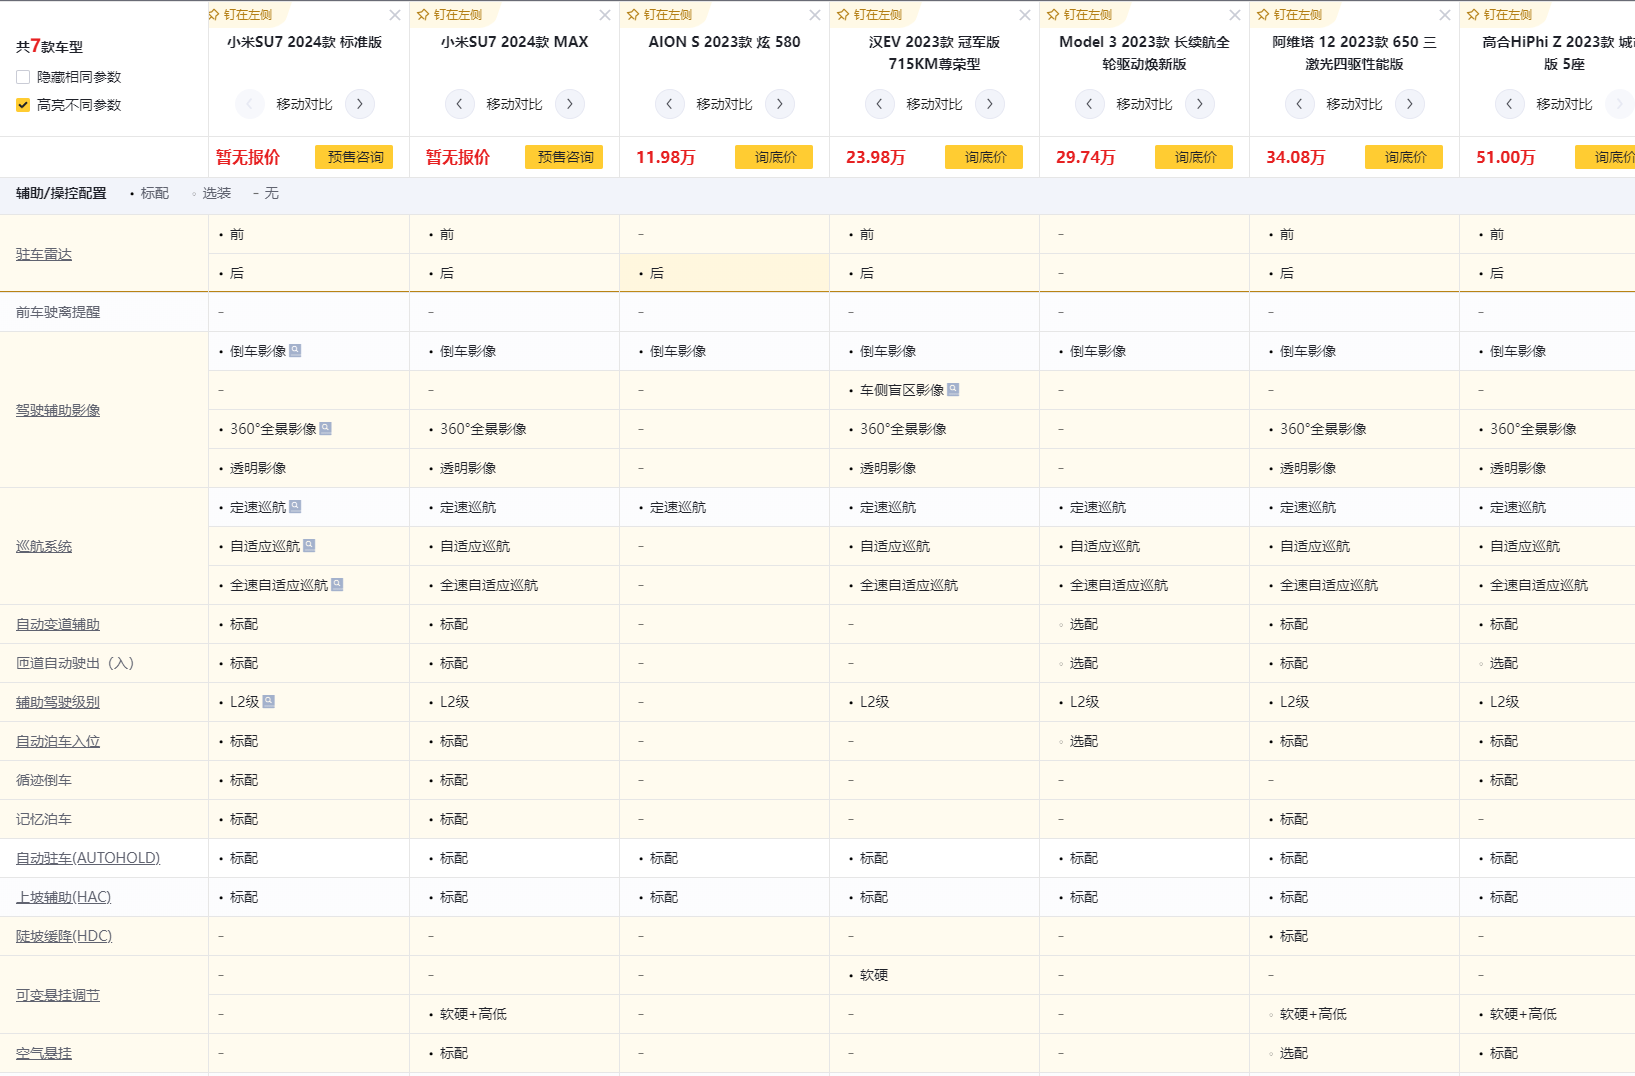Viewport: 1635px width, 1076px height.
Task: Pin the Model 3 2023款 column to left
Action: coord(1080,15)
